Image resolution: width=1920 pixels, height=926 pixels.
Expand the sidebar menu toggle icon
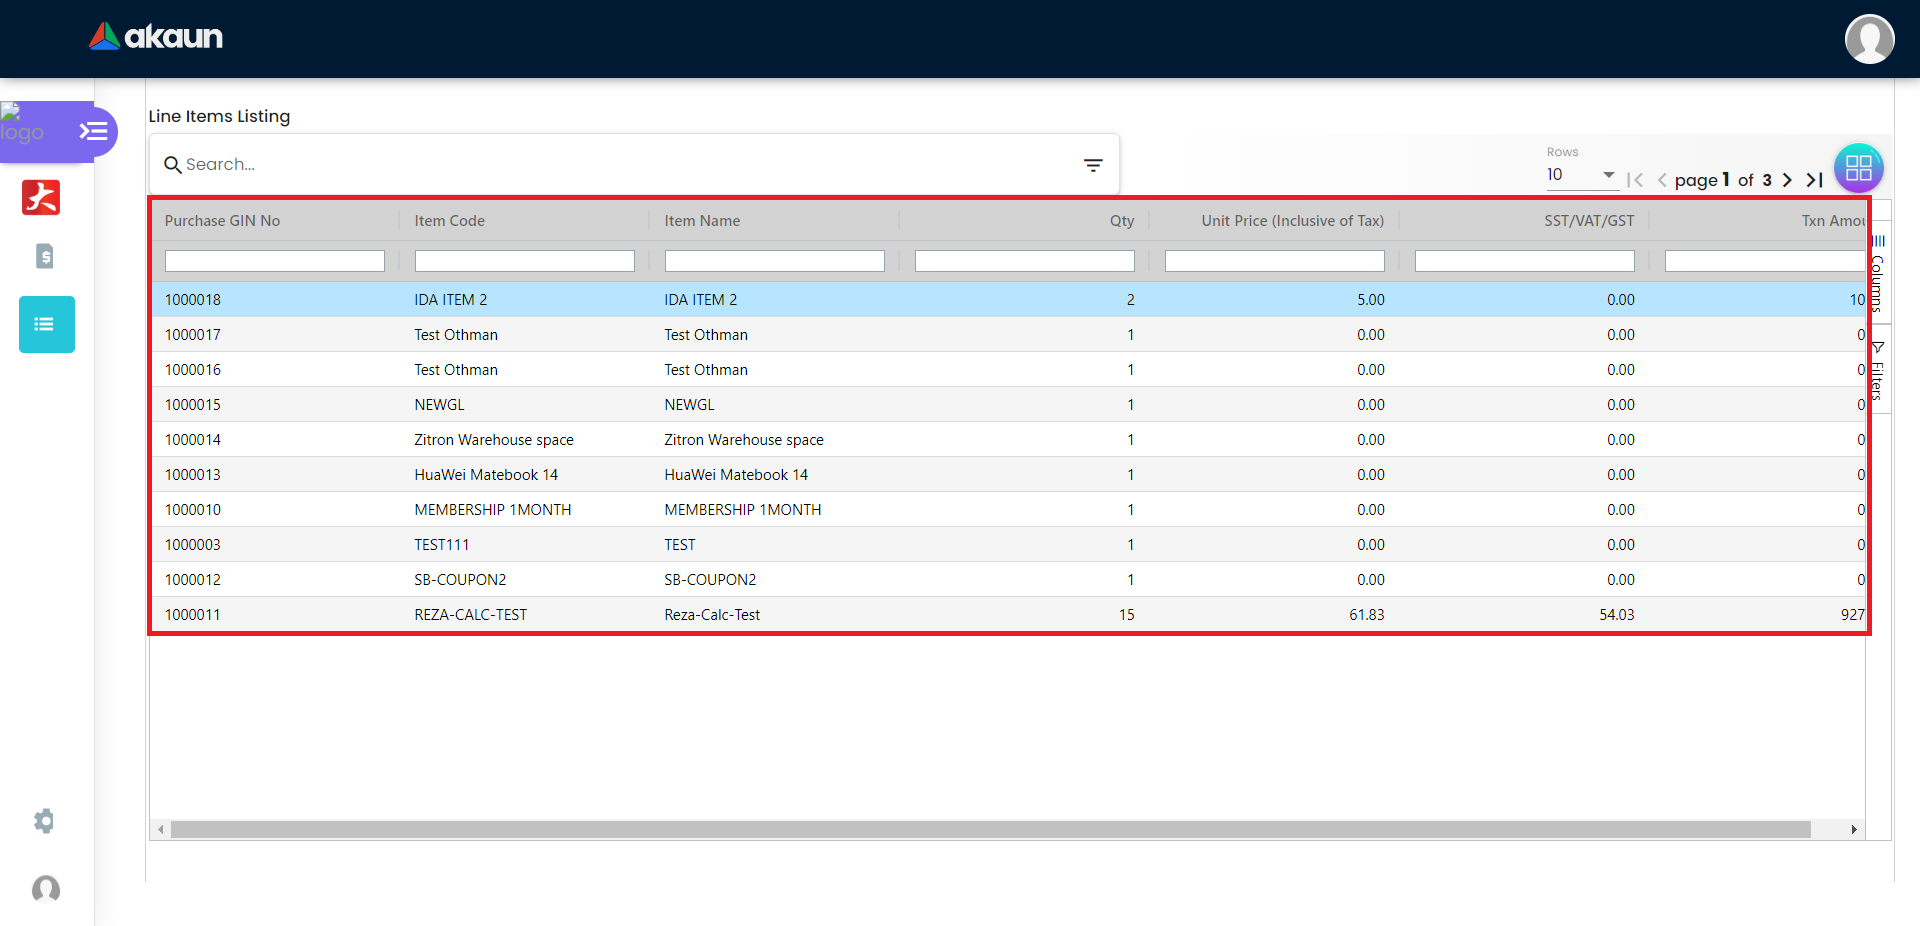(93, 131)
